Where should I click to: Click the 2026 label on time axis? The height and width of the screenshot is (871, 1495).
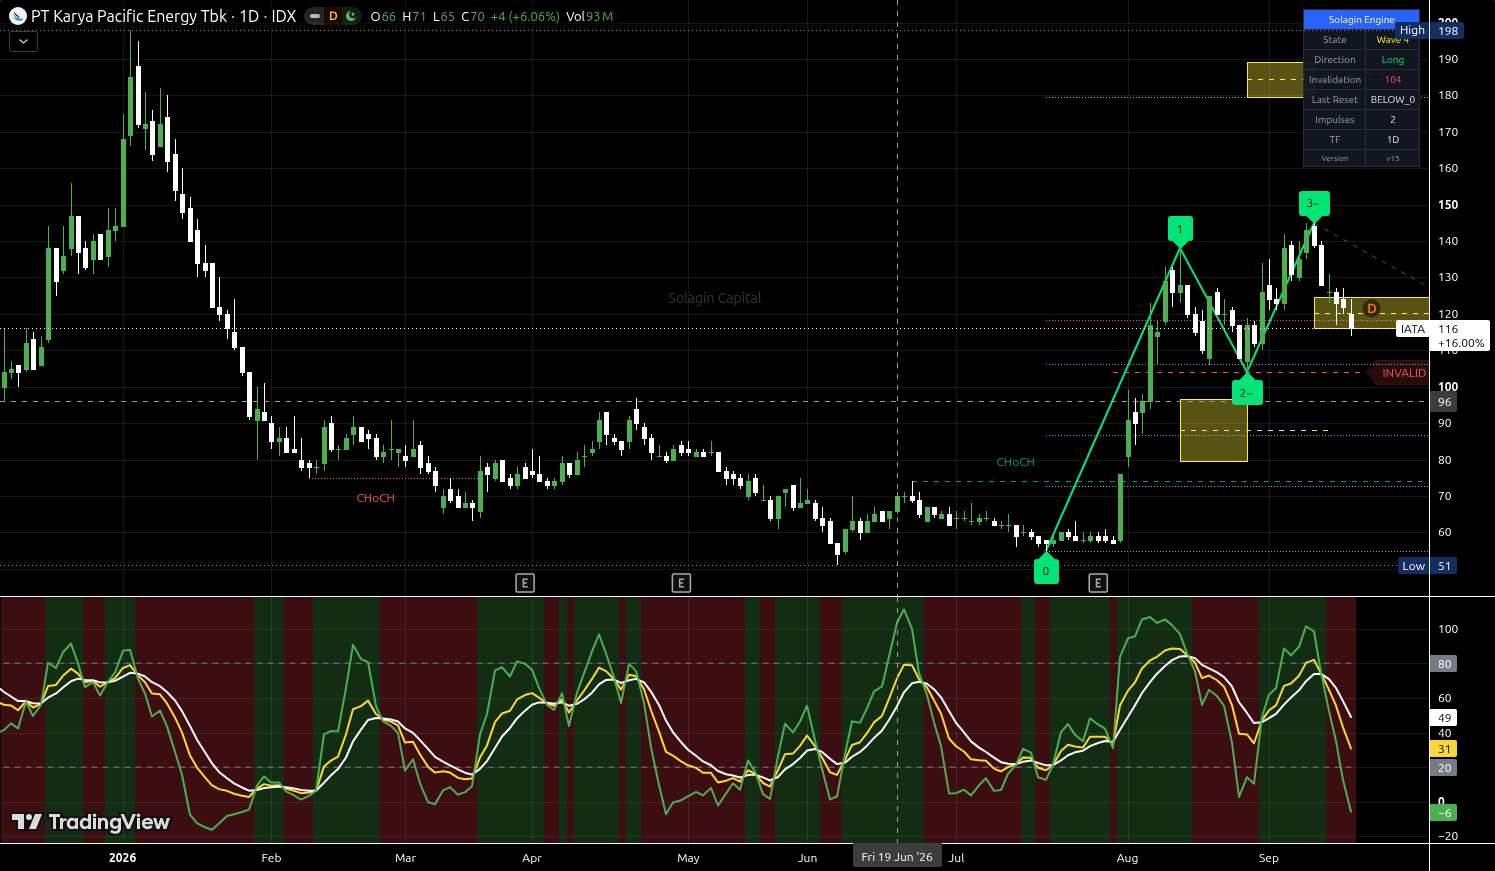tap(122, 858)
